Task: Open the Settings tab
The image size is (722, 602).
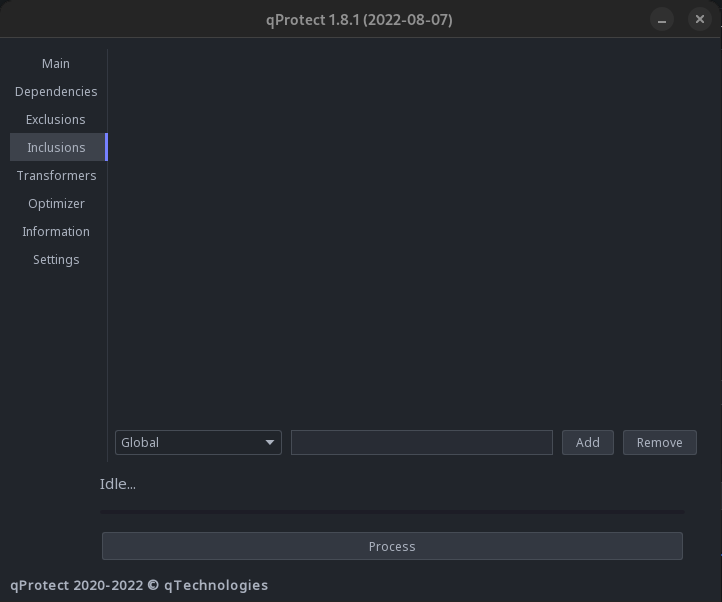Action: tap(56, 259)
